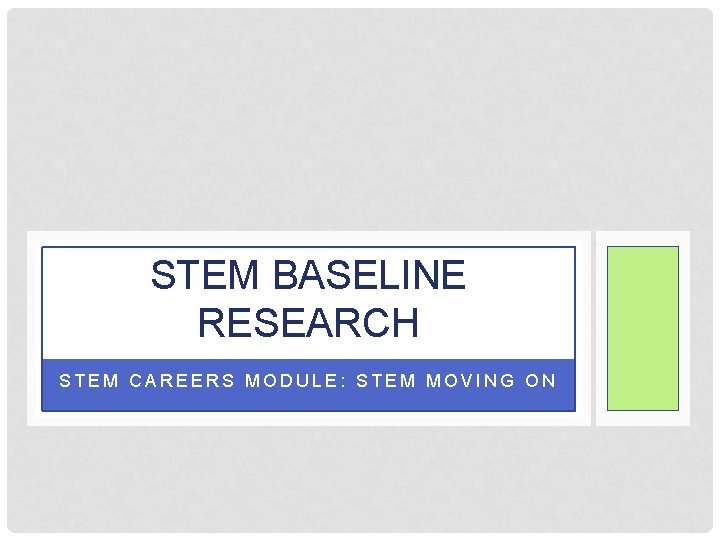
Task: Click white space left of RESEARCH
Action: [x=120, y=323]
